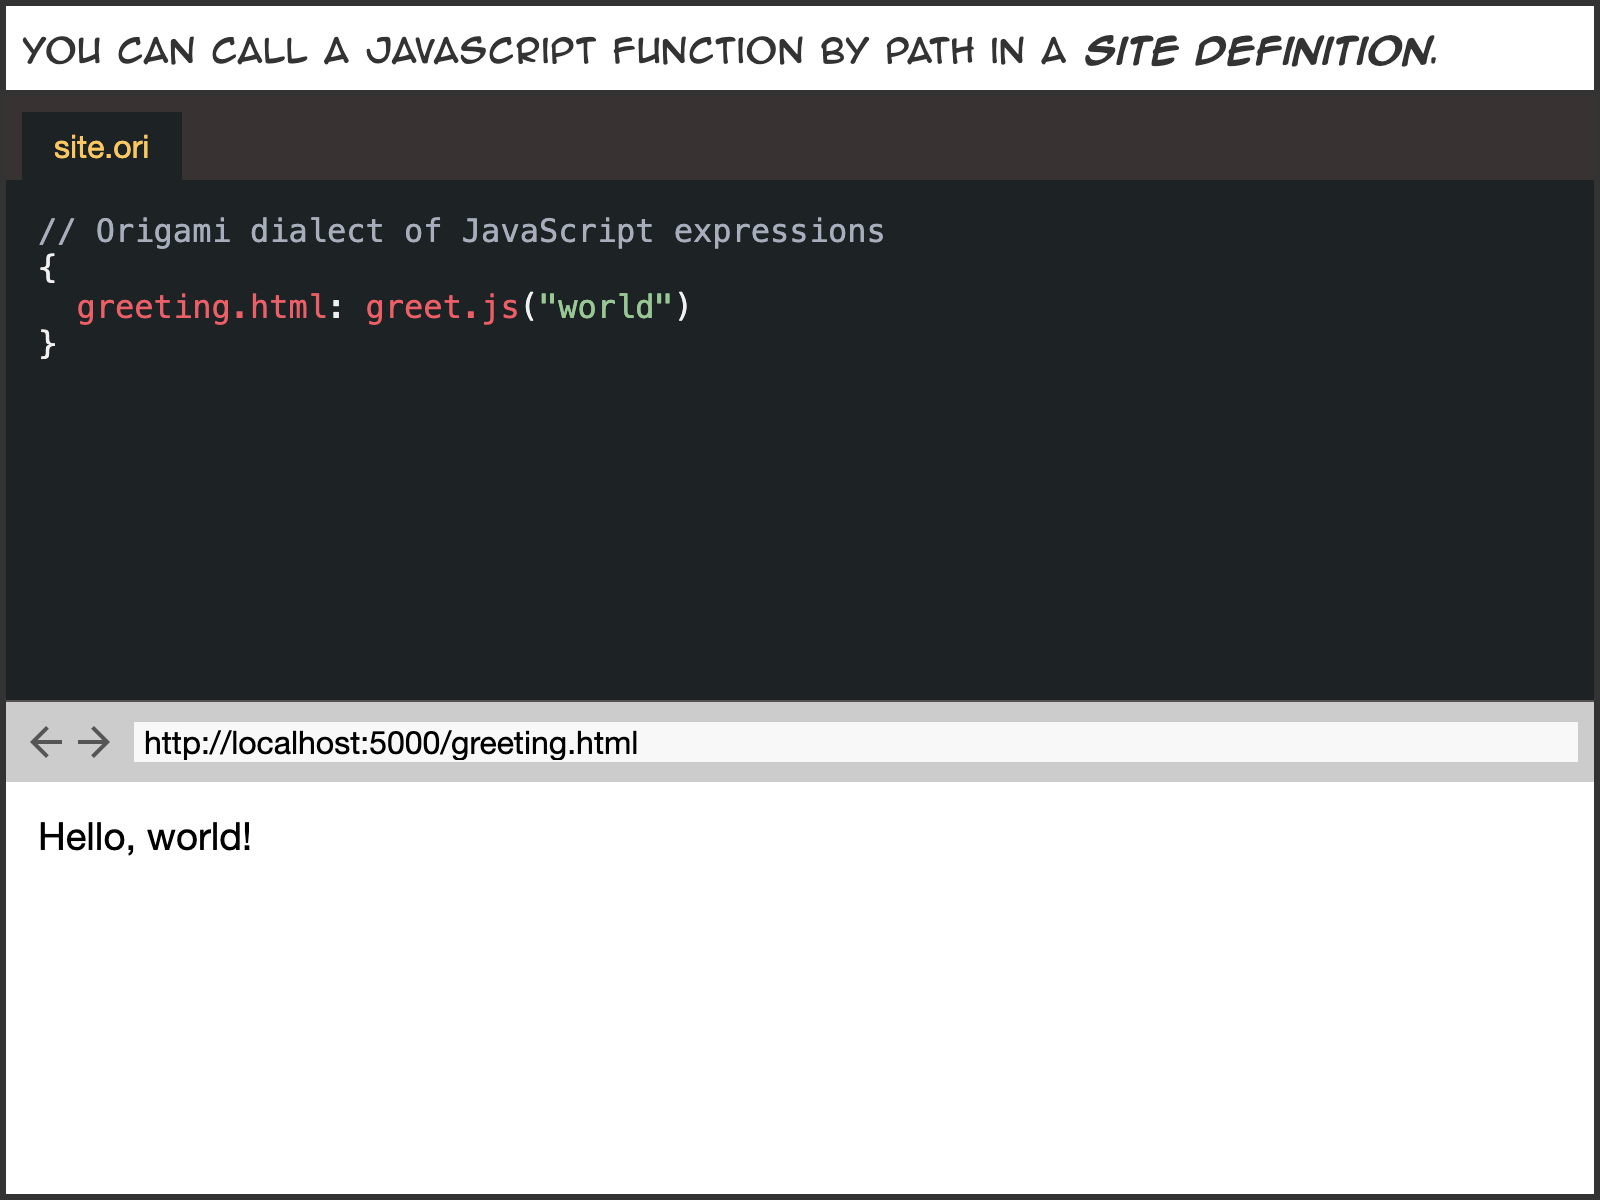
Task: Click the closing parenthesis after "world"
Action: 683,307
